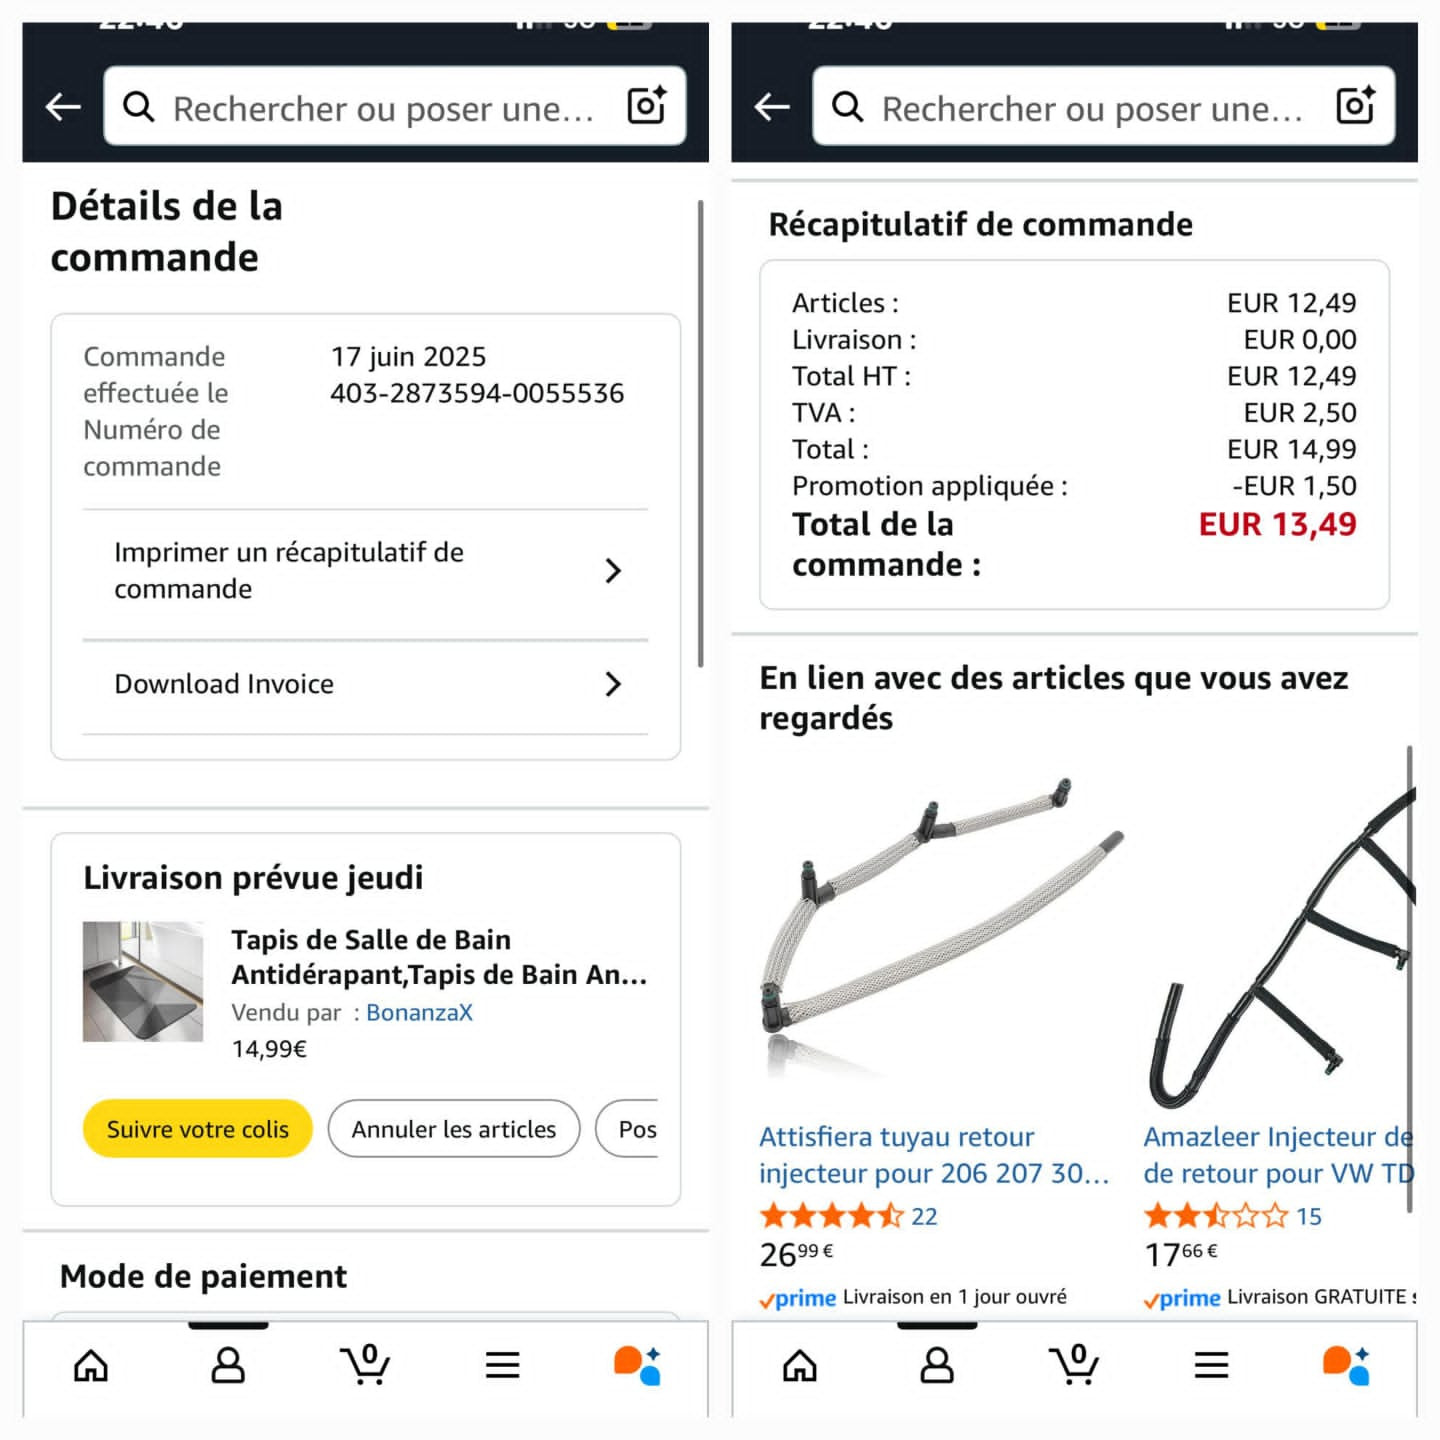Open the Rufus assistant icon on right screen

pos(1346,1365)
